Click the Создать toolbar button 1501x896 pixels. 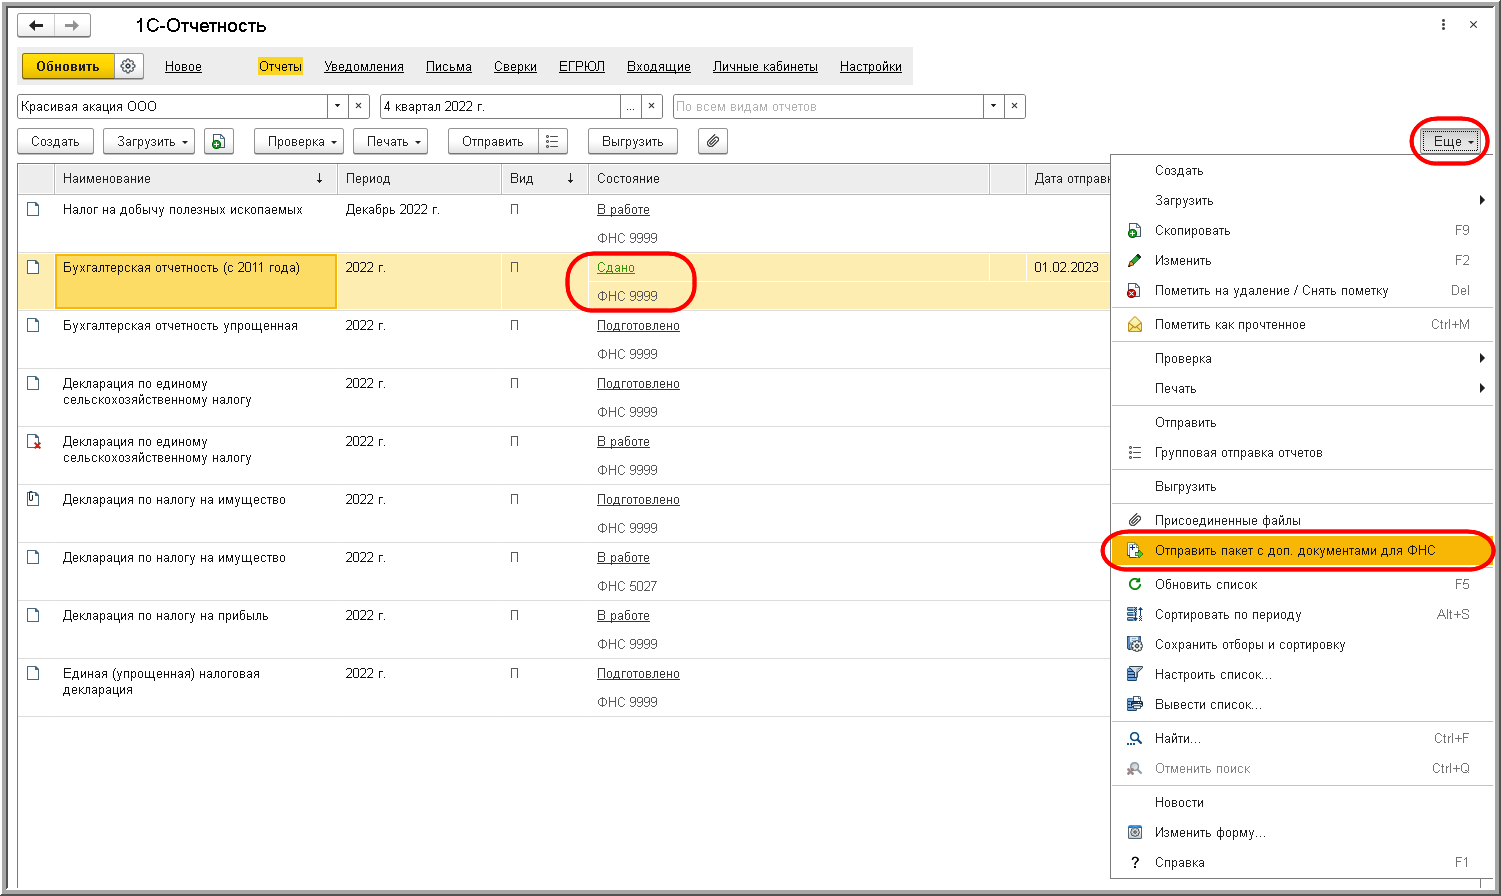click(x=55, y=142)
